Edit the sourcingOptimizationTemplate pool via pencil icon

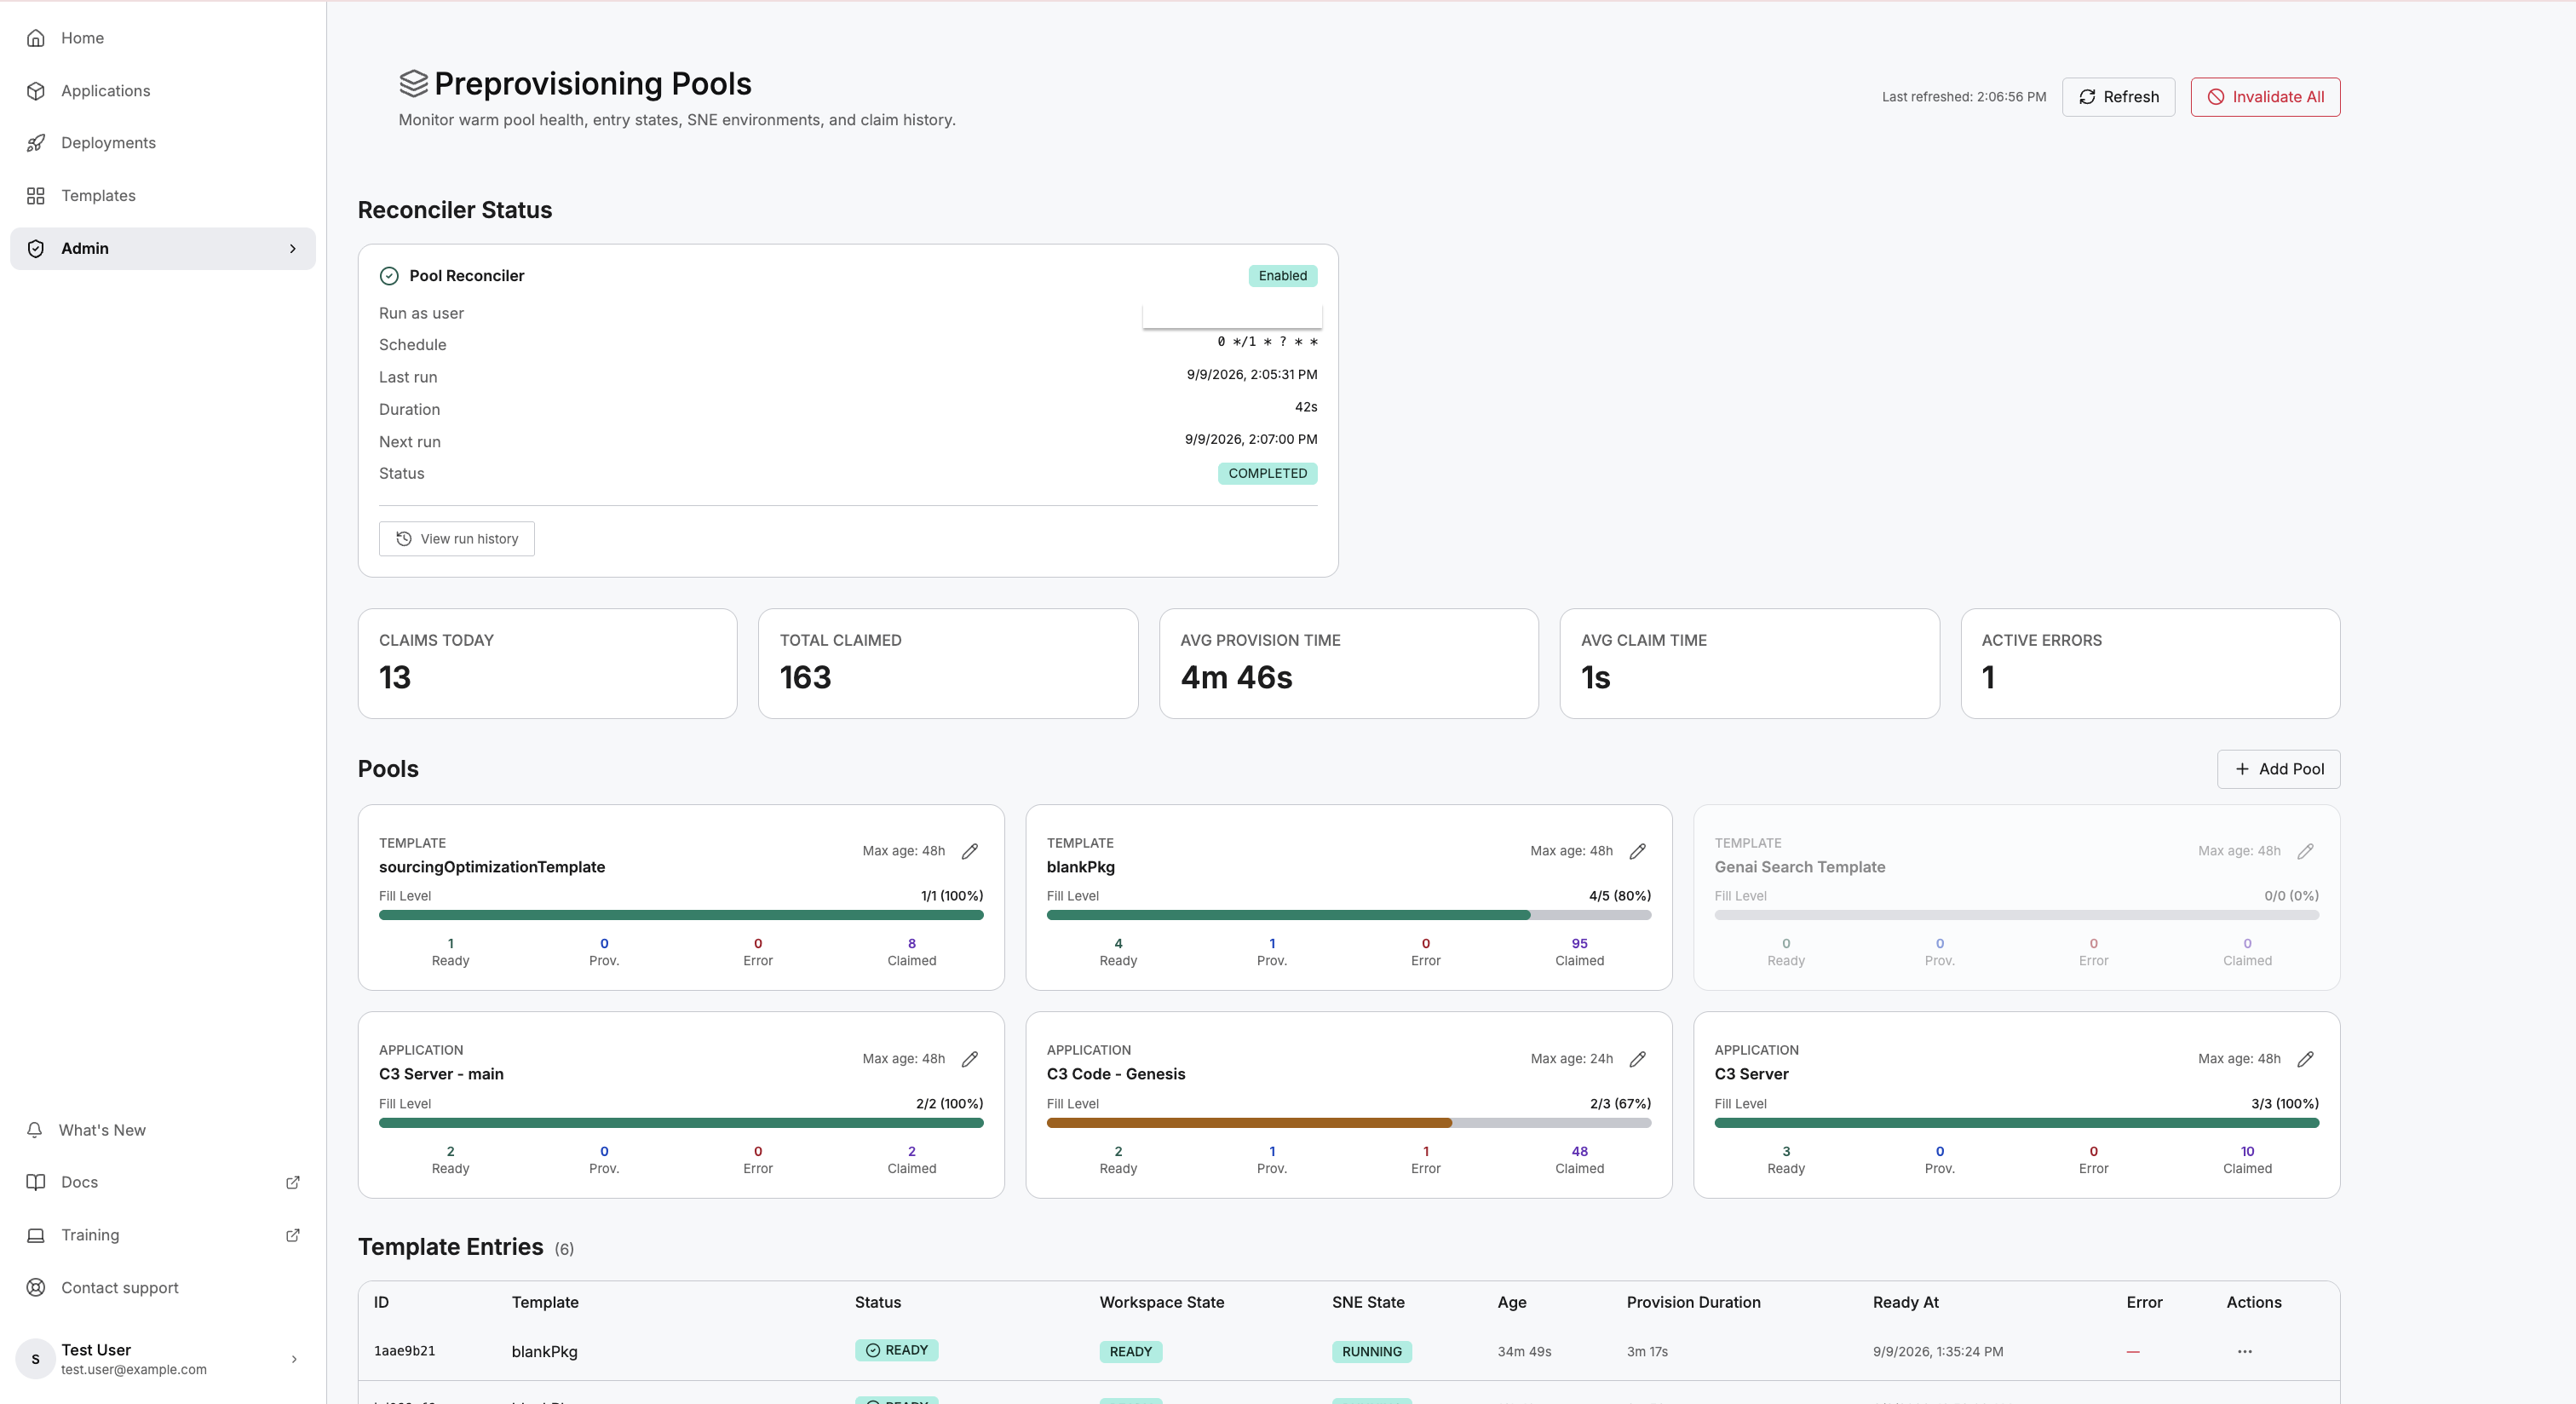pos(970,851)
